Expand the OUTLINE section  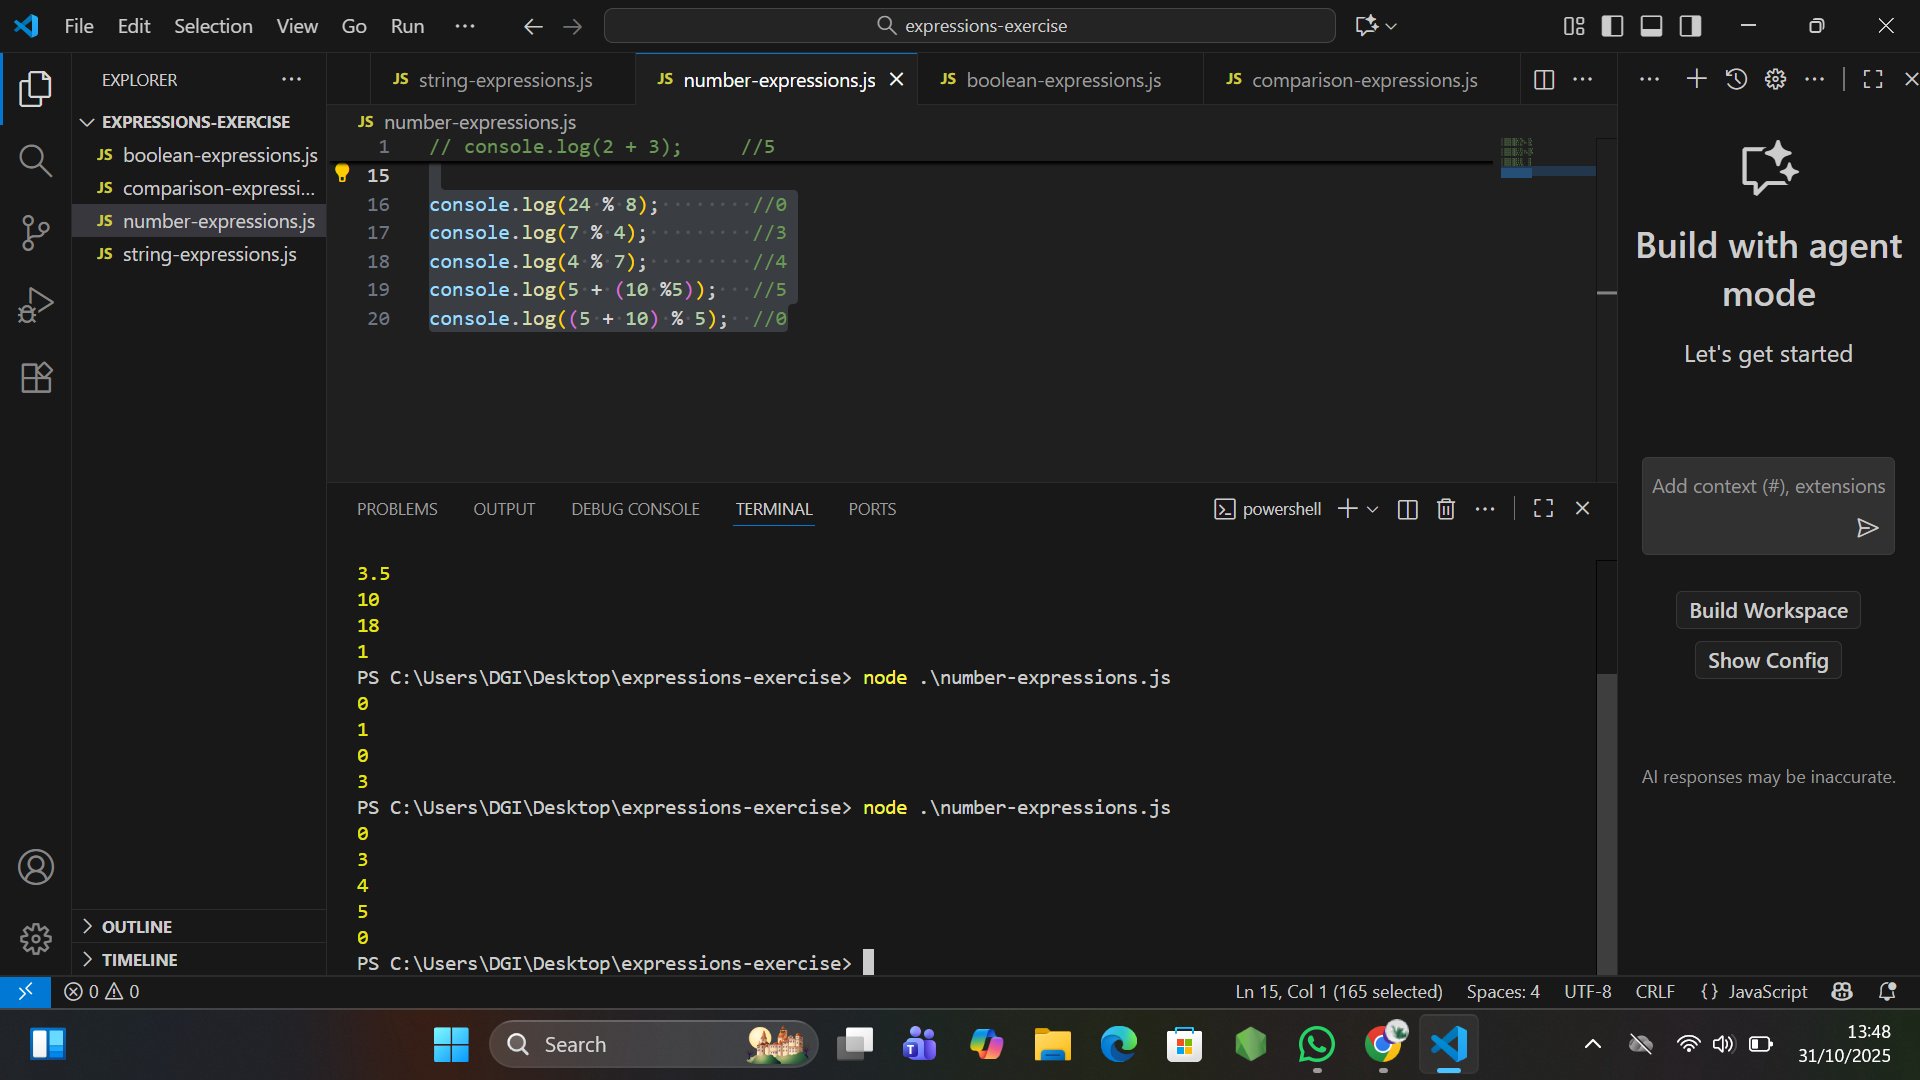(137, 927)
